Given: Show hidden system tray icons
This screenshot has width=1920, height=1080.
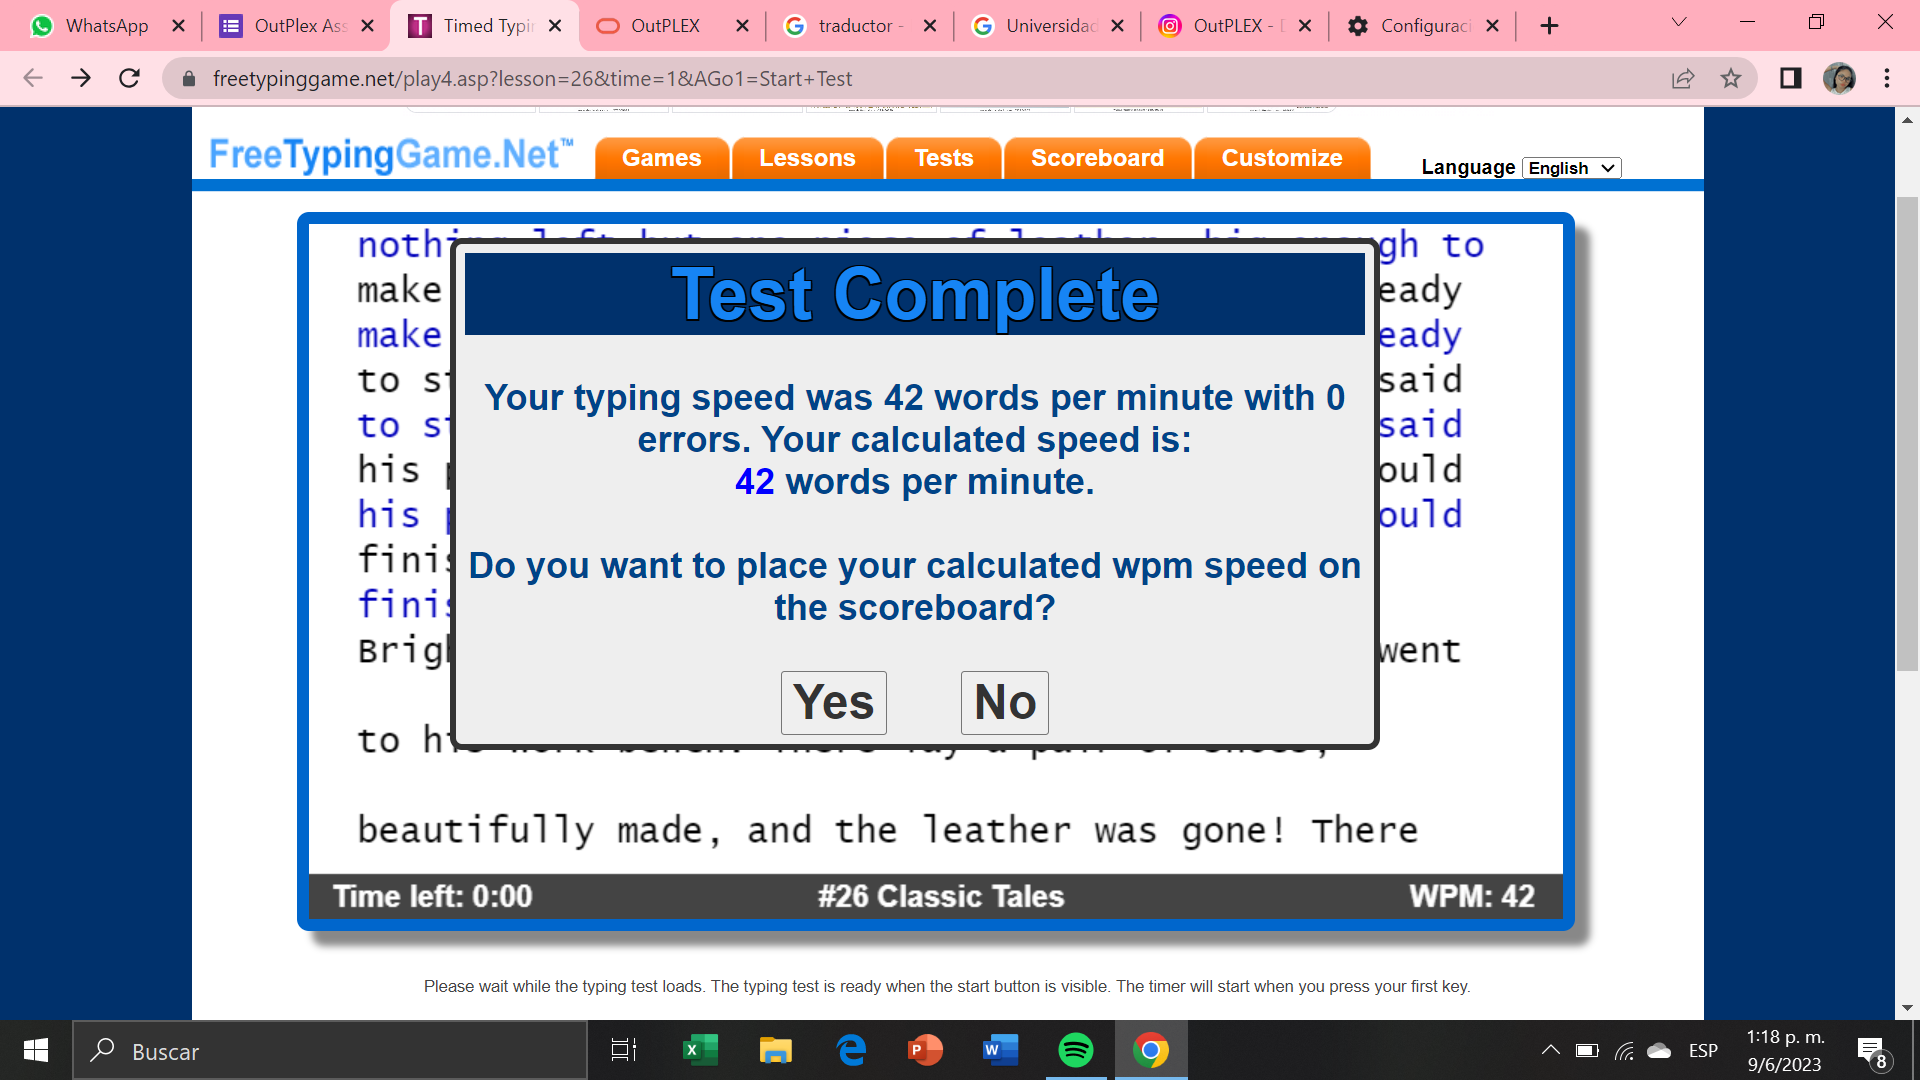Looking at the screenshot, I should click(1550, 1050).
